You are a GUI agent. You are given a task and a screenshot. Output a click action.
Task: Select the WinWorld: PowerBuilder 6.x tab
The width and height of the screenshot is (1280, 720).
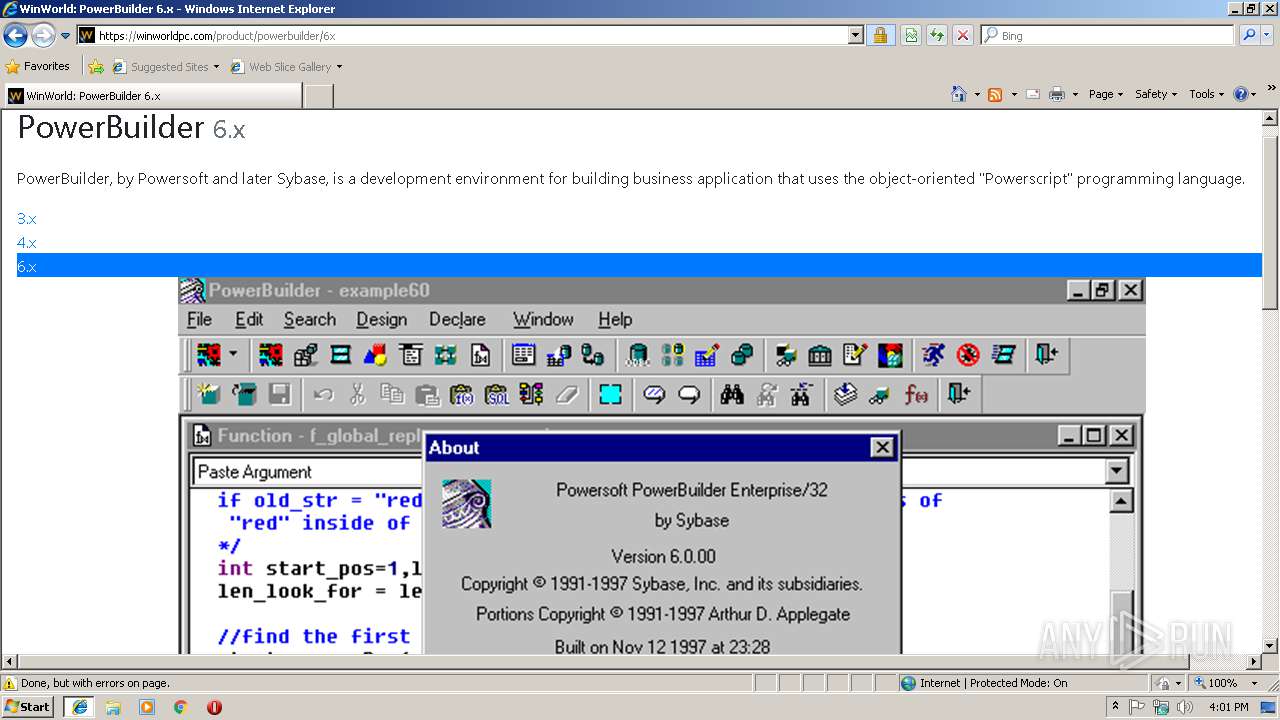click(x=152, y=96)
